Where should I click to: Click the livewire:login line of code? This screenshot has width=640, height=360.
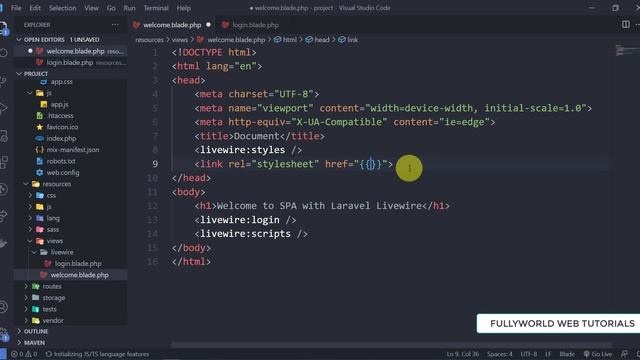point(245,220)
